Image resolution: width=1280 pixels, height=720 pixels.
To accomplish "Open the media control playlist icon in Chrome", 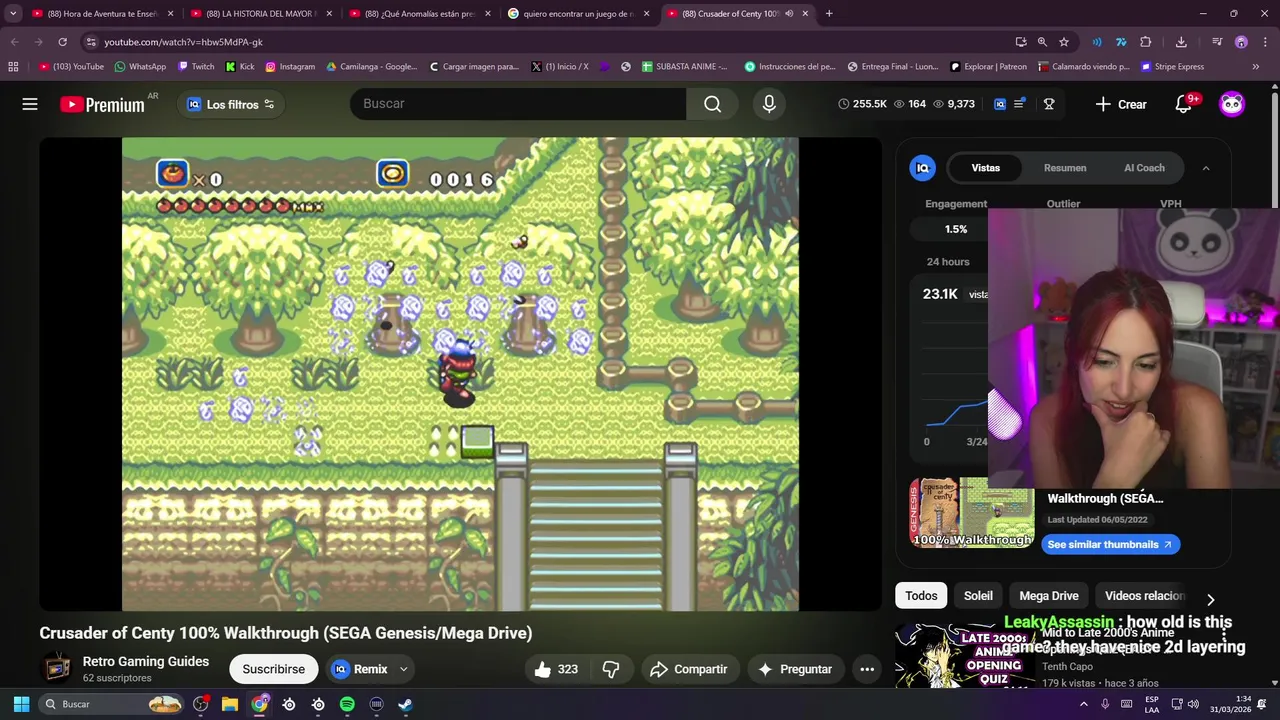I will [1217, 42].
